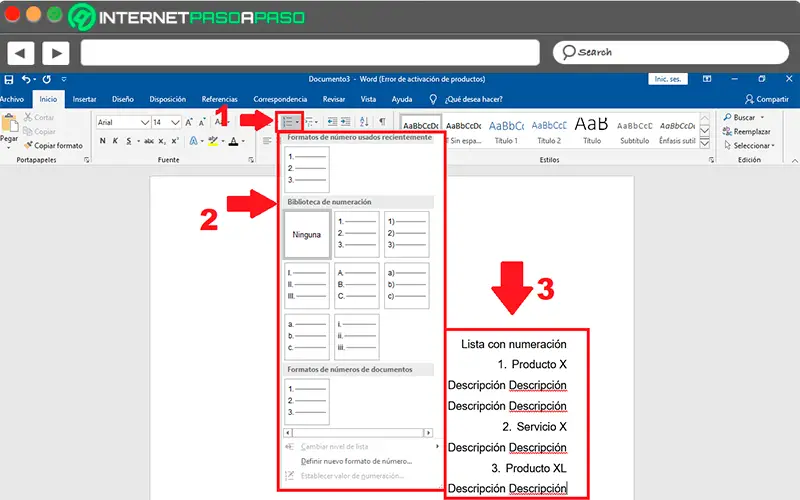This screenshot has height=500, width=800.
Task: Toggle show paragraph marks ¶
Action: (382, 122)
